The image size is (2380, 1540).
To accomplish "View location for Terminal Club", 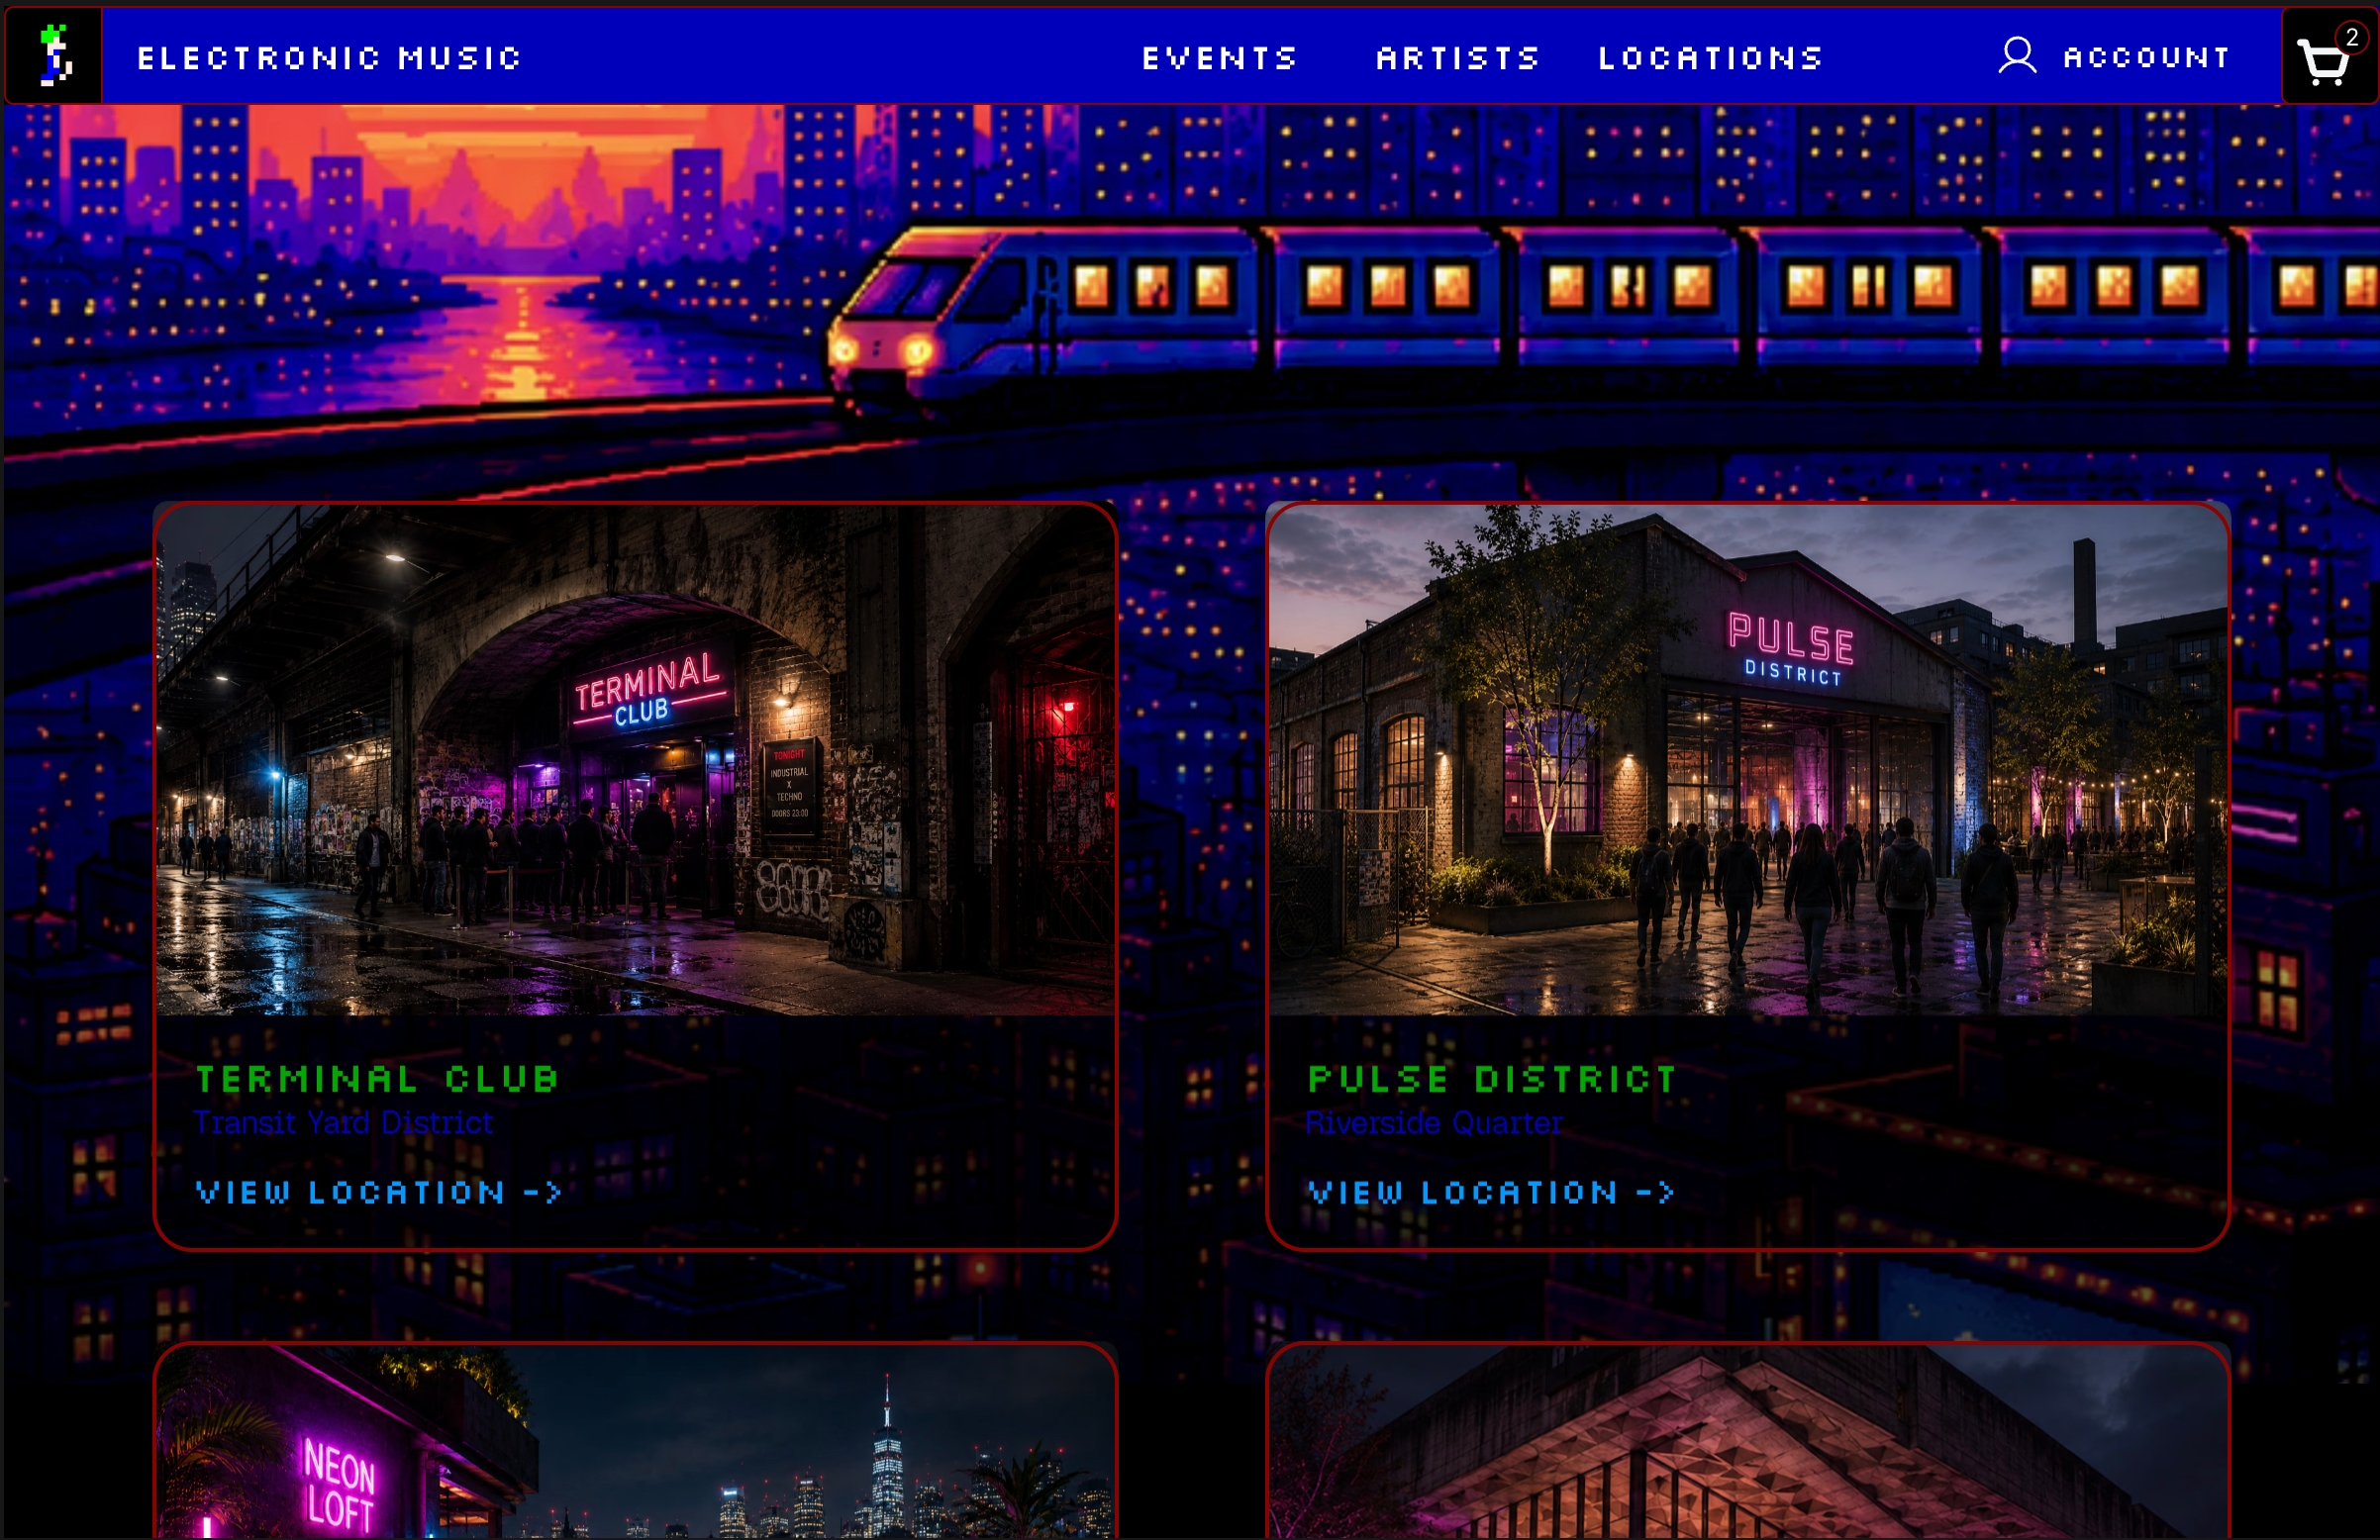I will 379,1192.
